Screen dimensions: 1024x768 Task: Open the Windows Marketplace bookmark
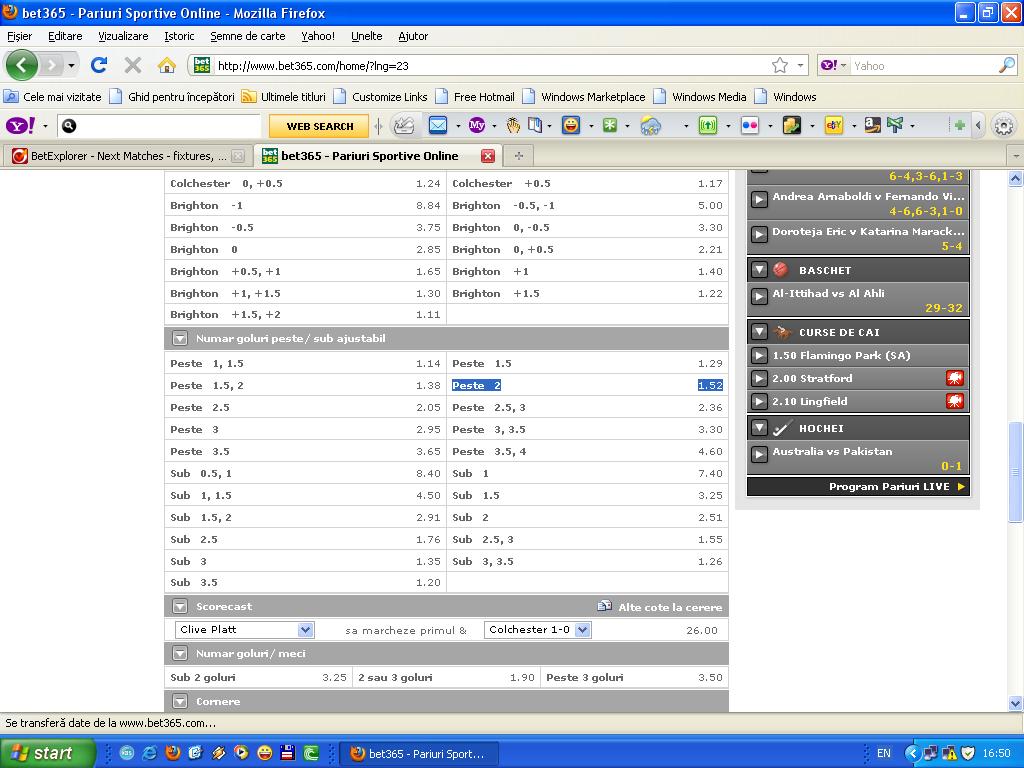point(585,97)
